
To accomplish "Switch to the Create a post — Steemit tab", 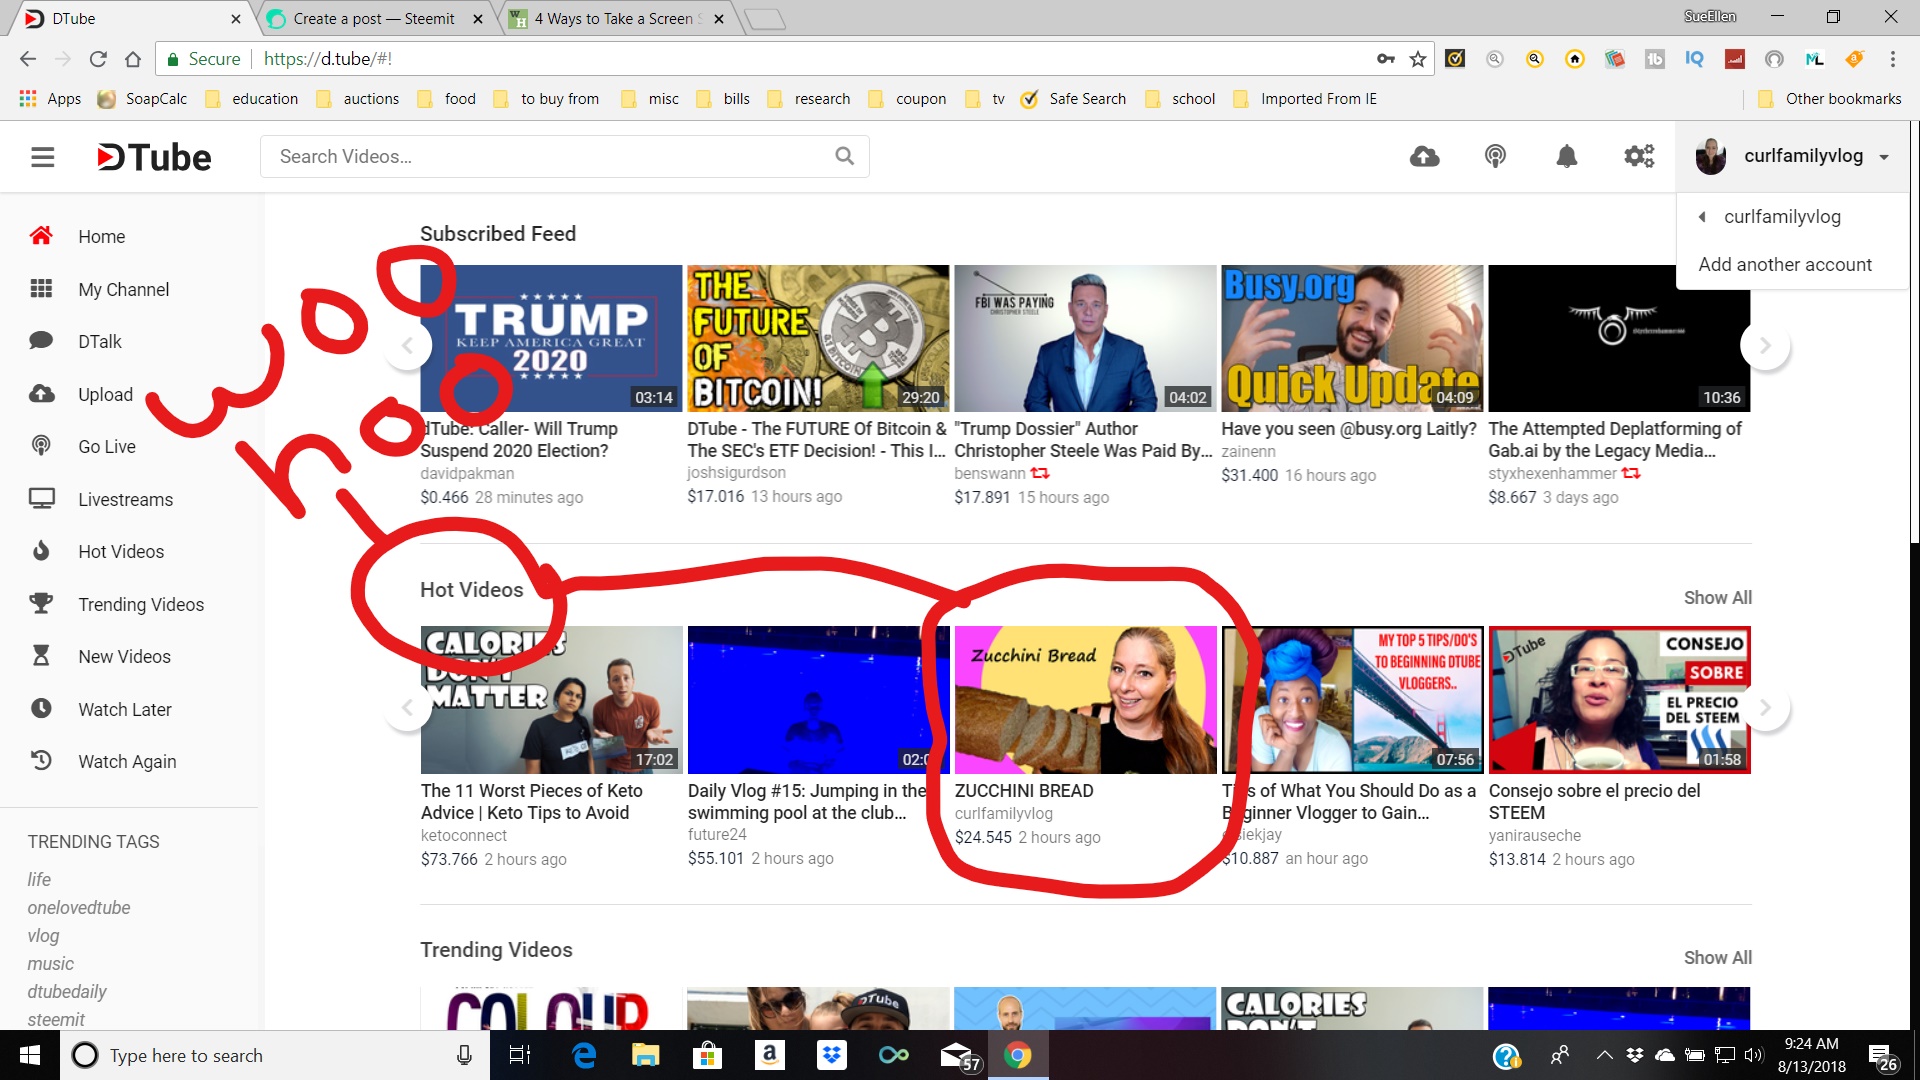I will 374,19.
